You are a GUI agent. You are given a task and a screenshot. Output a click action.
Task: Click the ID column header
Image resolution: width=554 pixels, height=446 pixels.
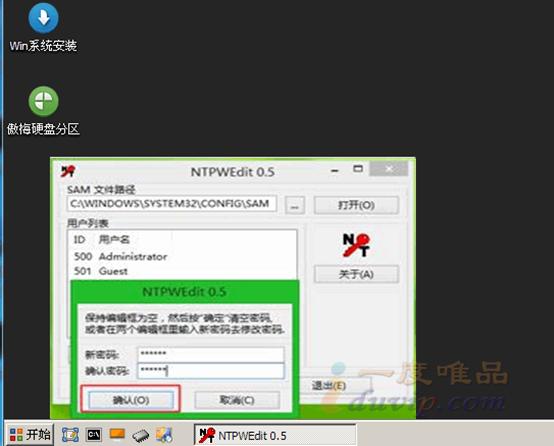coord(79,240)
